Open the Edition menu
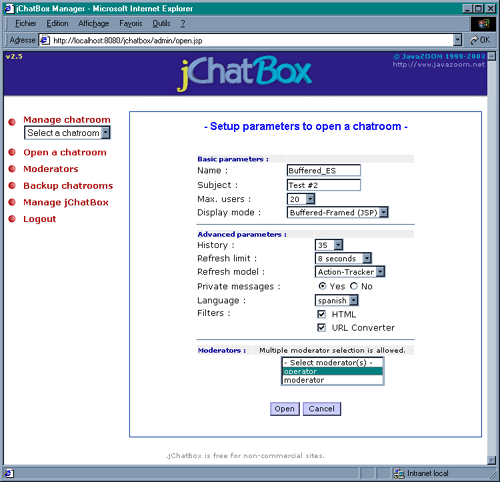The width and height of the screenshot is (500, 482). [x=57, y=24]
